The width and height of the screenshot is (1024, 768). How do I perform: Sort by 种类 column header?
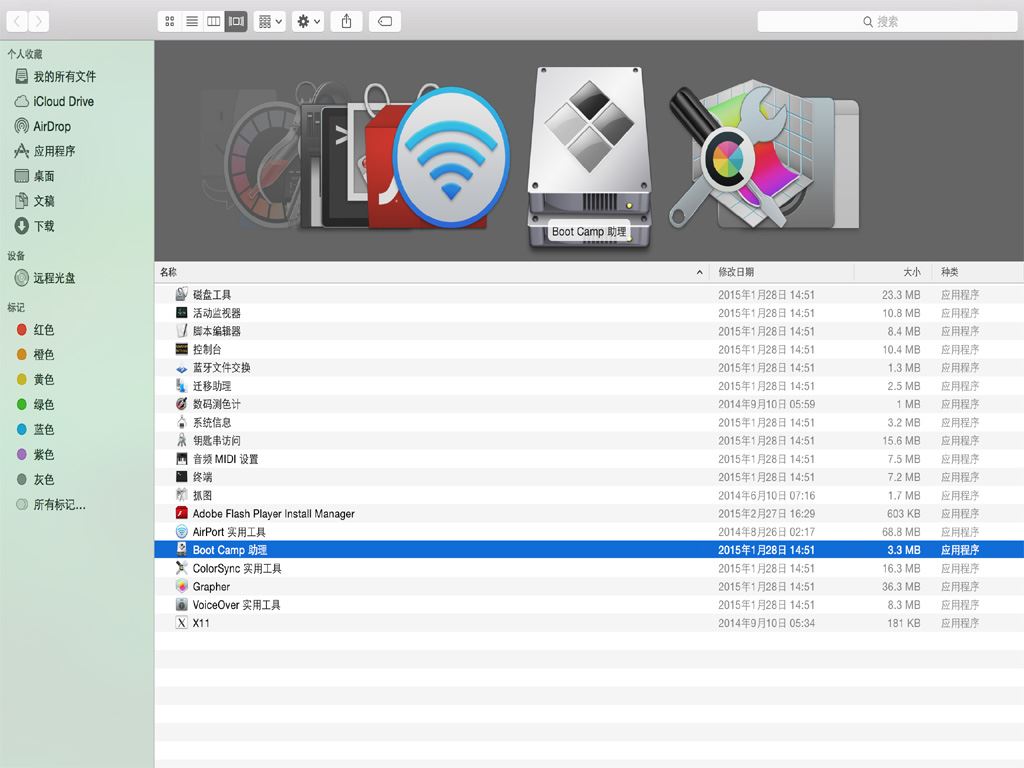point(976,272)
